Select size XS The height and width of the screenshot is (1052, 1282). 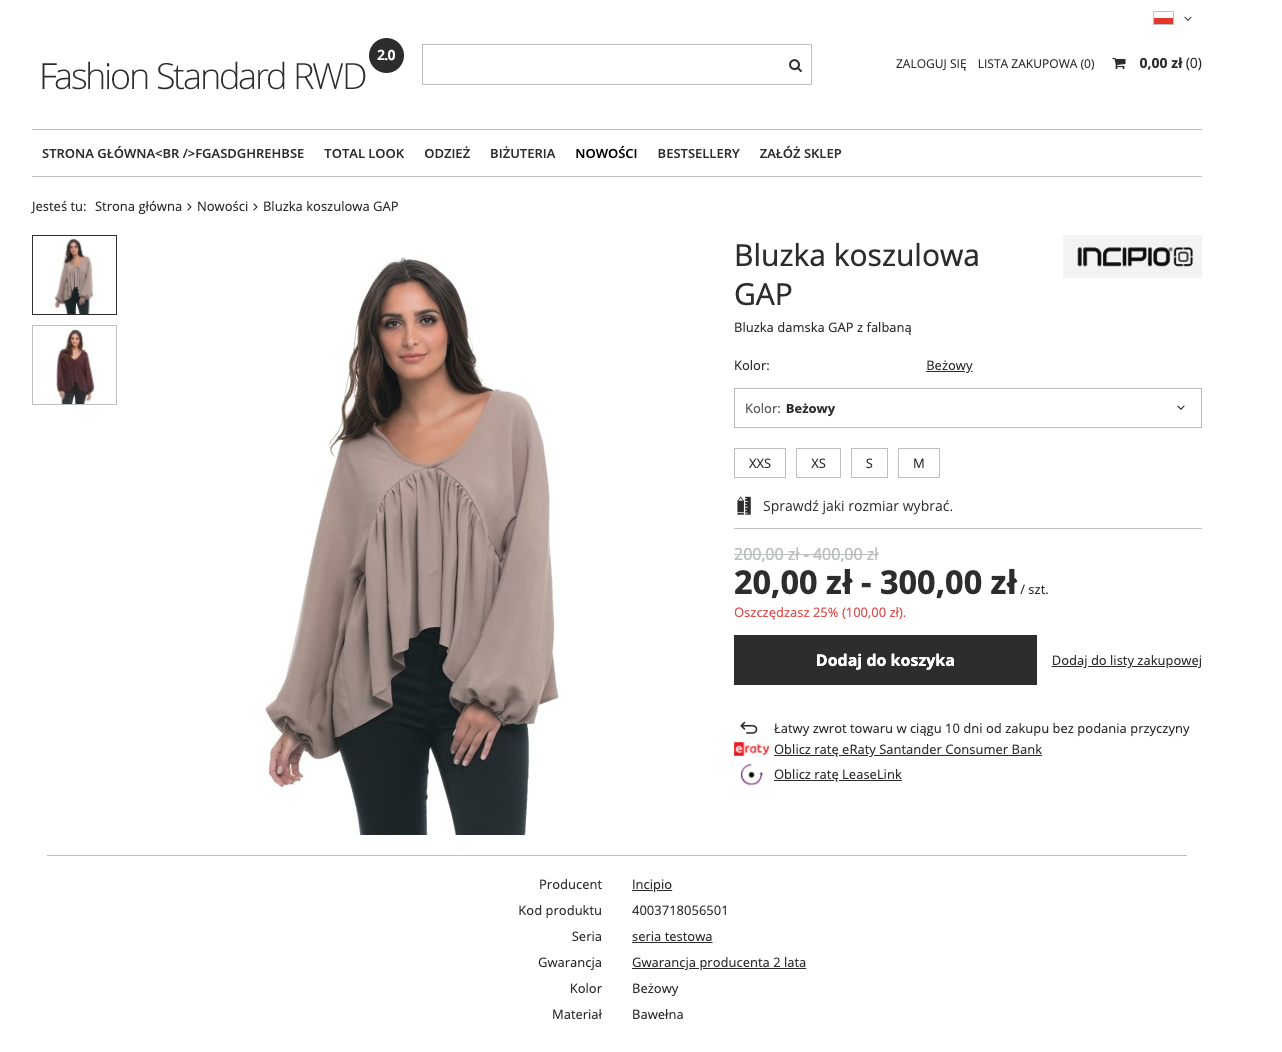click(818, 463)
